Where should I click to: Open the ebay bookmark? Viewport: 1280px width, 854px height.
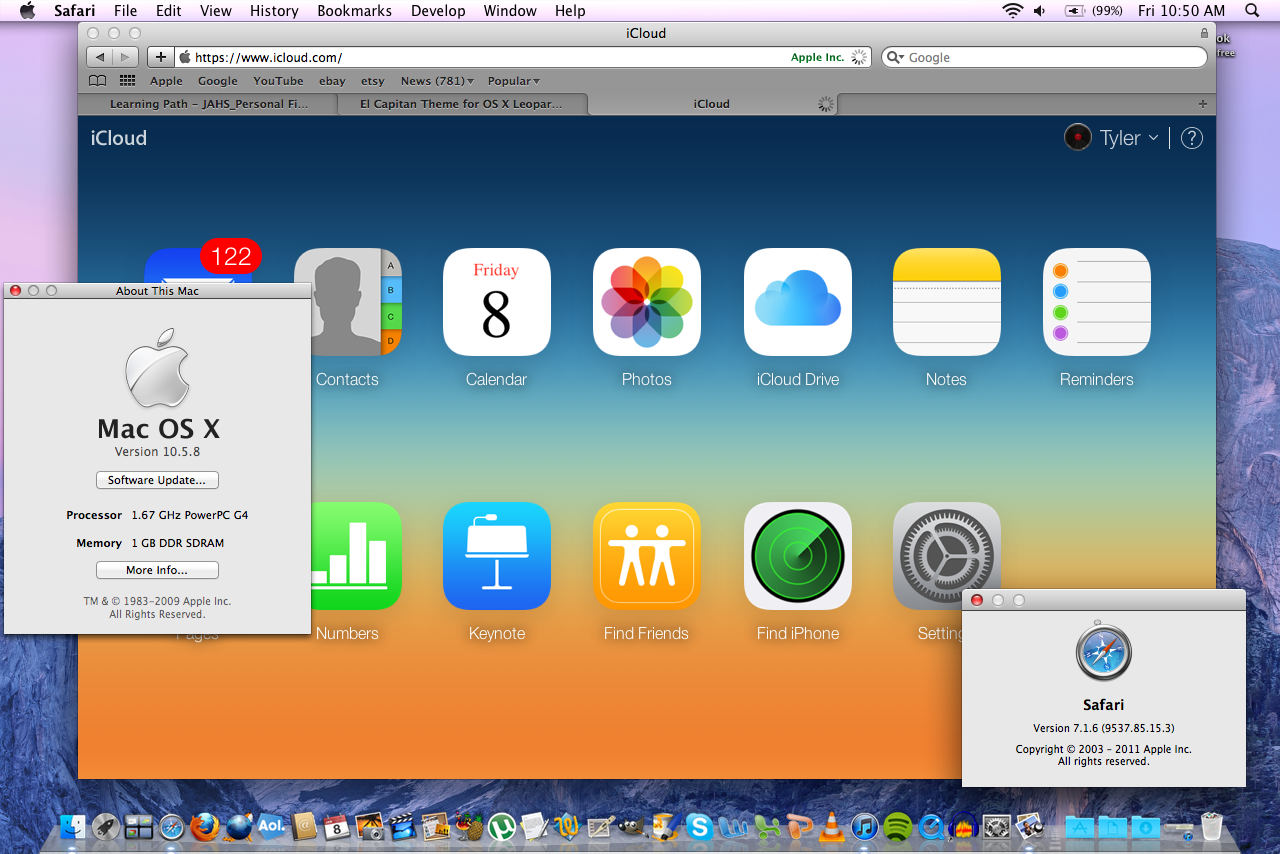(x=332, y=81)
